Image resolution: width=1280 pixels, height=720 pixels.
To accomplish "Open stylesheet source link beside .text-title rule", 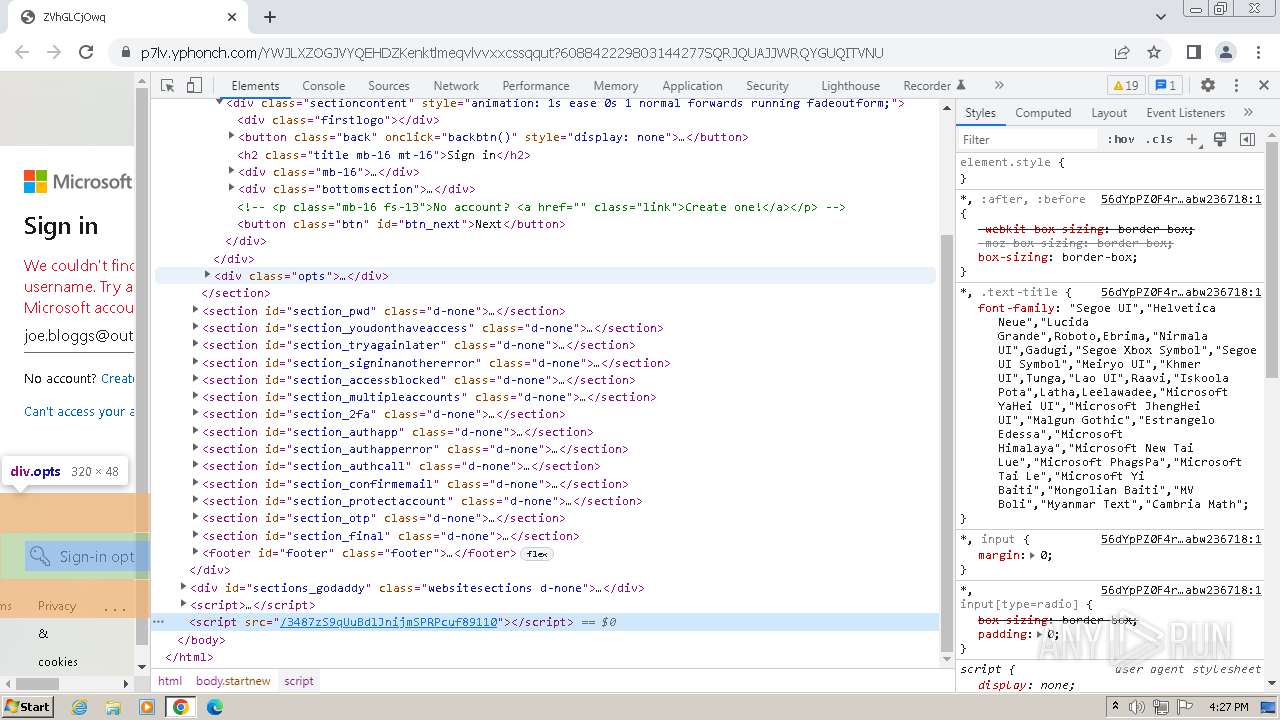I will [1181, 292].
